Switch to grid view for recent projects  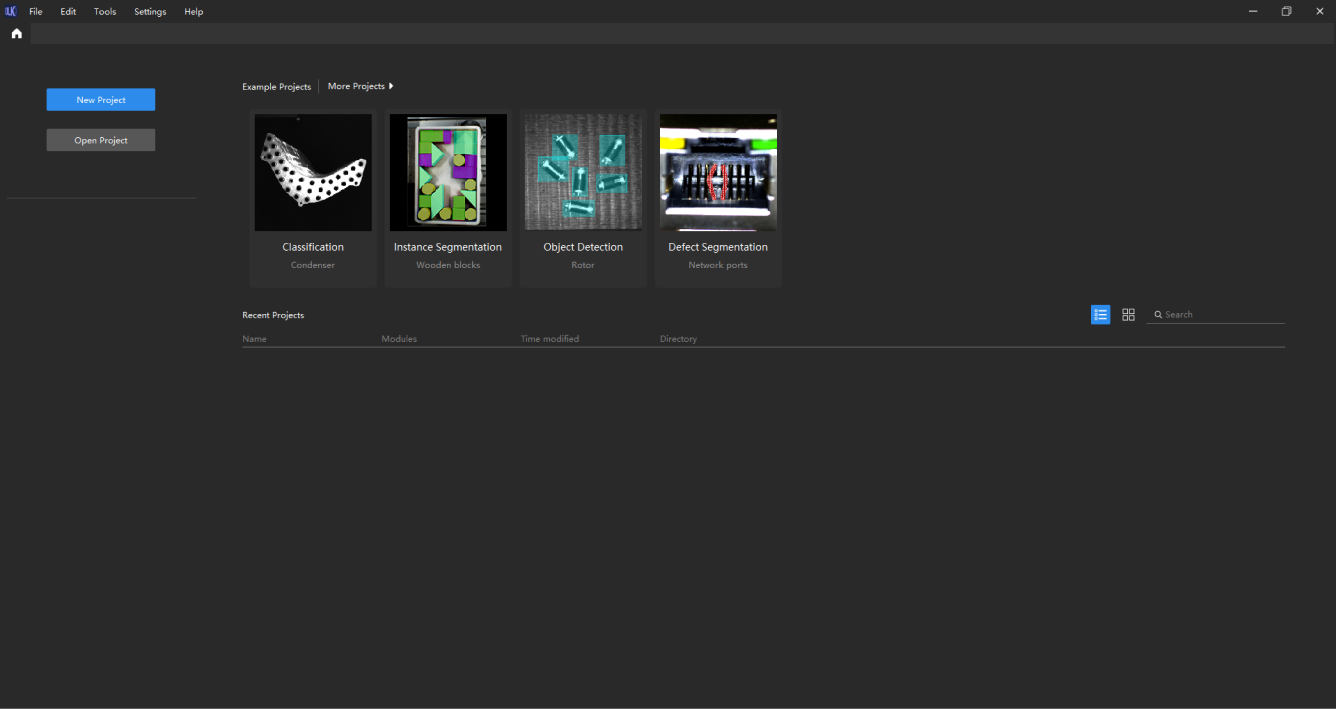pos(1128,315)
